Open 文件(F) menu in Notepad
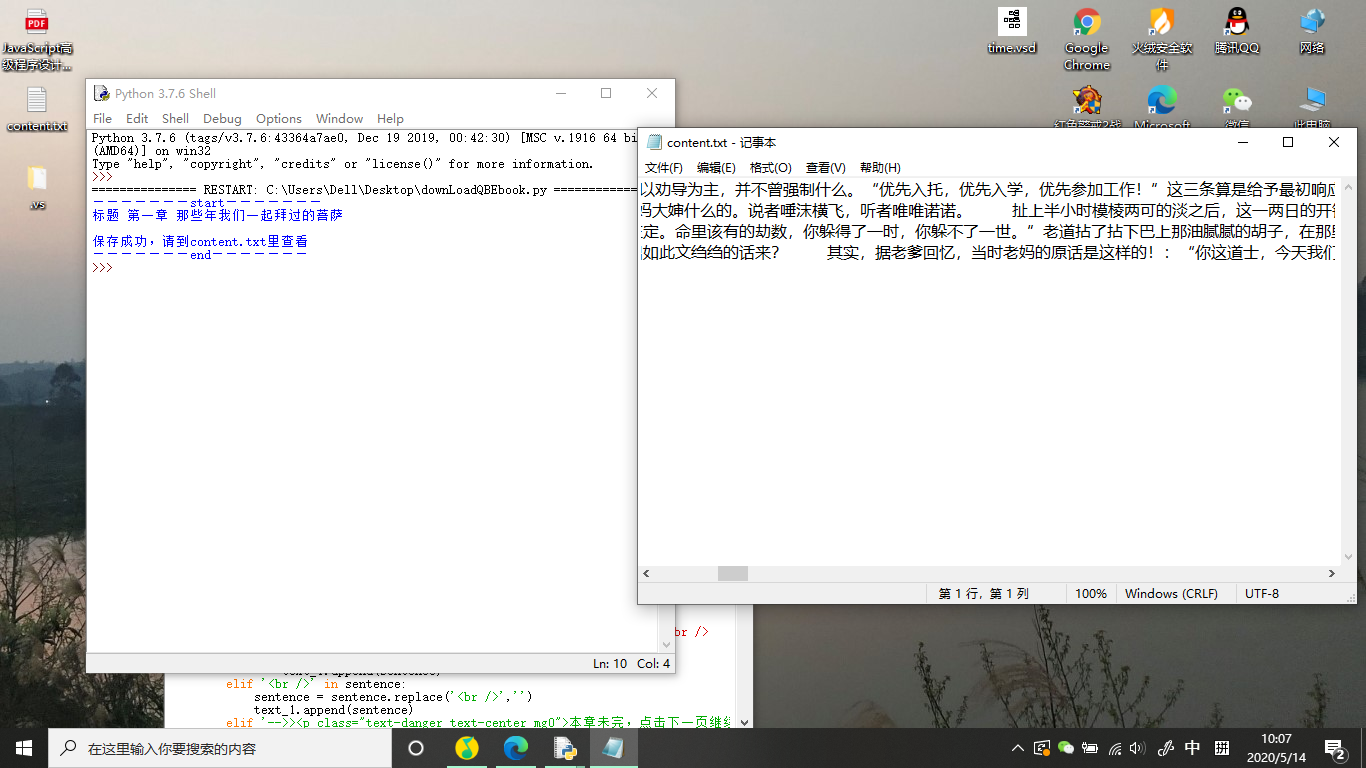 coord(664,168)
